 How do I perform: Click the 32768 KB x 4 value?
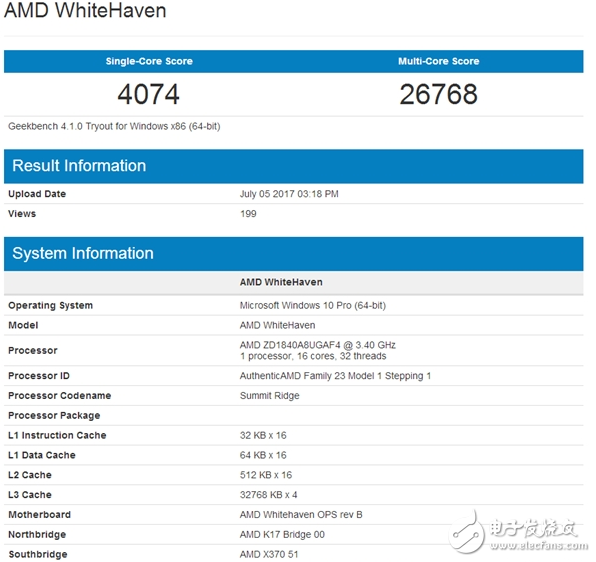(x=268, y=495)
